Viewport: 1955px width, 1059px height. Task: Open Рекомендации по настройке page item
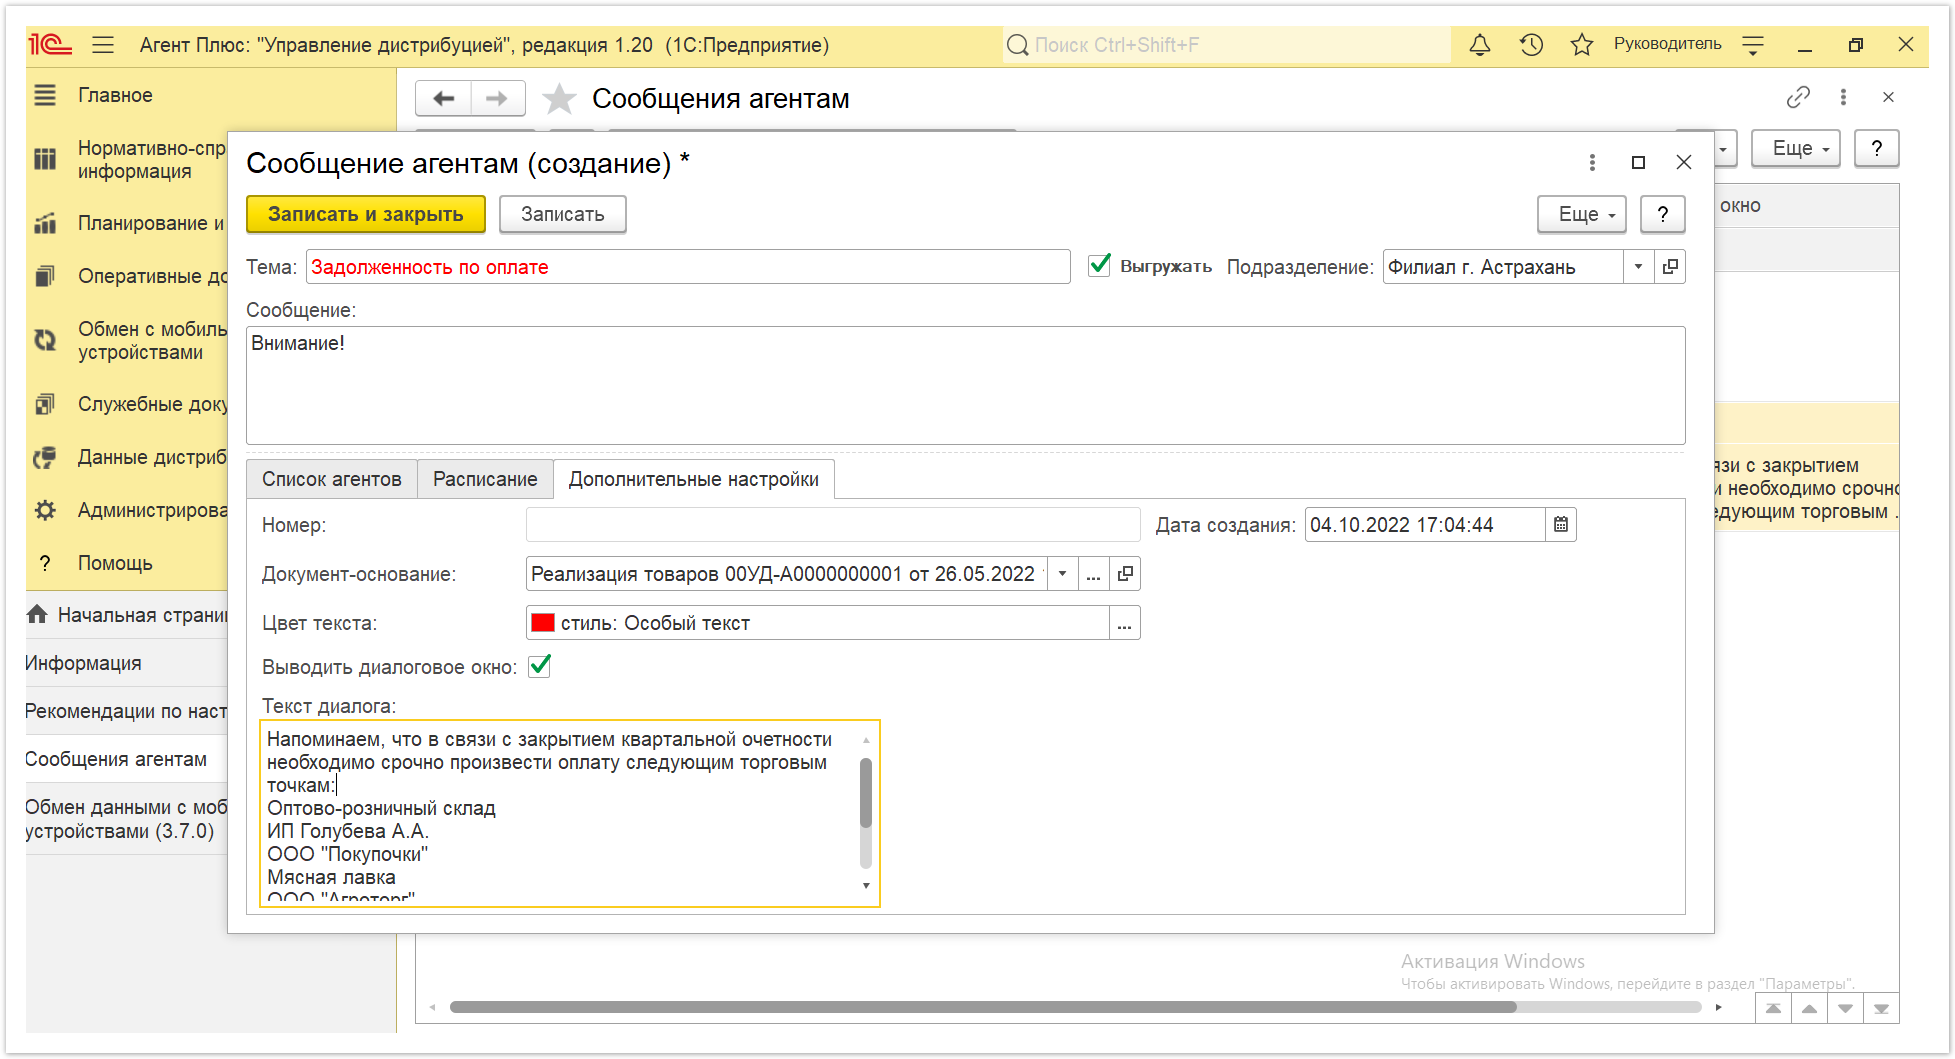[x=125, y=711]
